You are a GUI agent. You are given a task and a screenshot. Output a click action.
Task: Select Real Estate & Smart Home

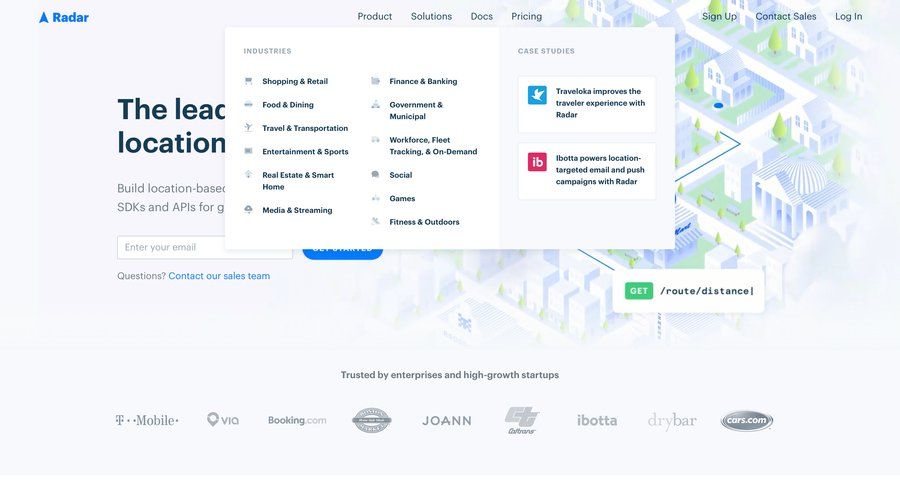(298, 181)
